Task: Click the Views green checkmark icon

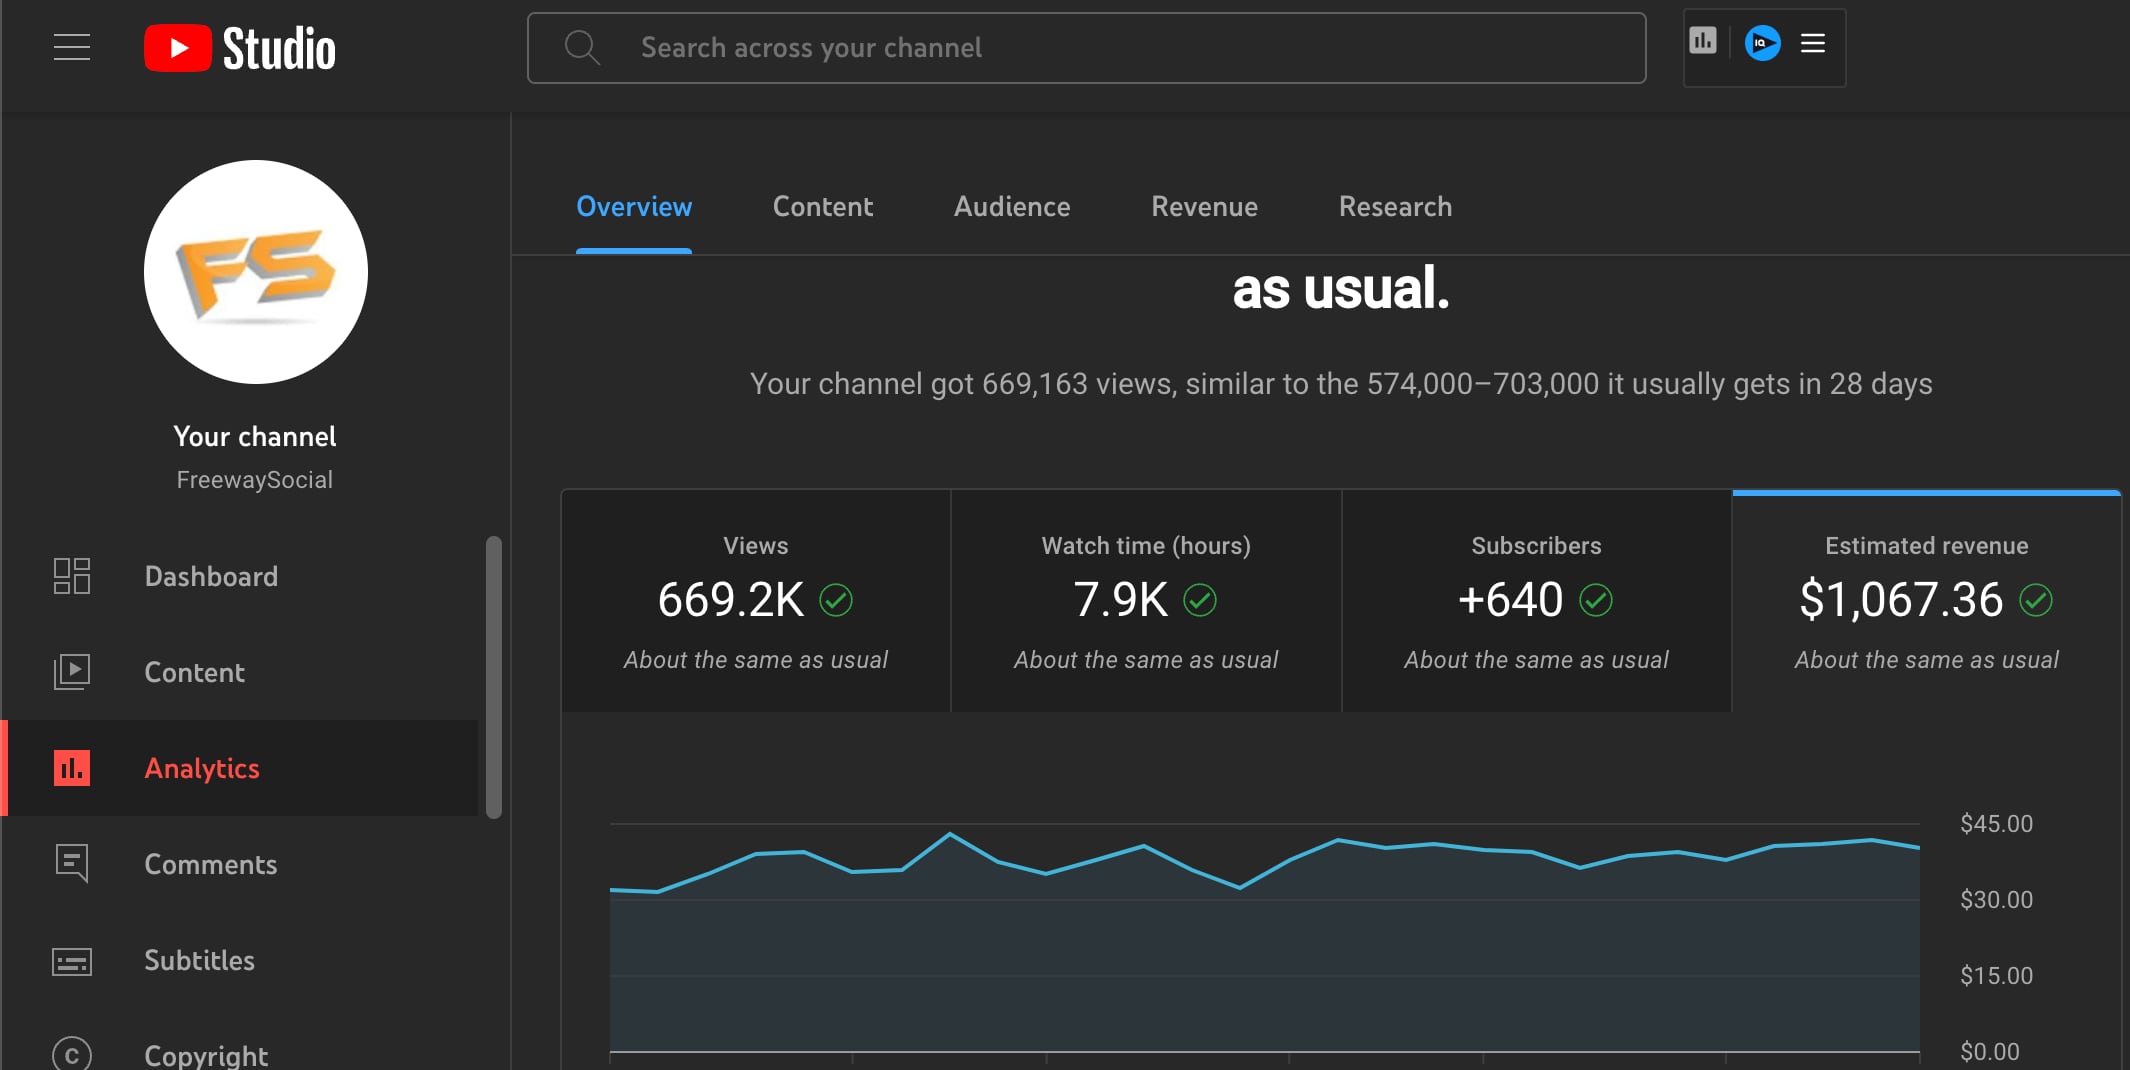Action: tap(836, 600)
